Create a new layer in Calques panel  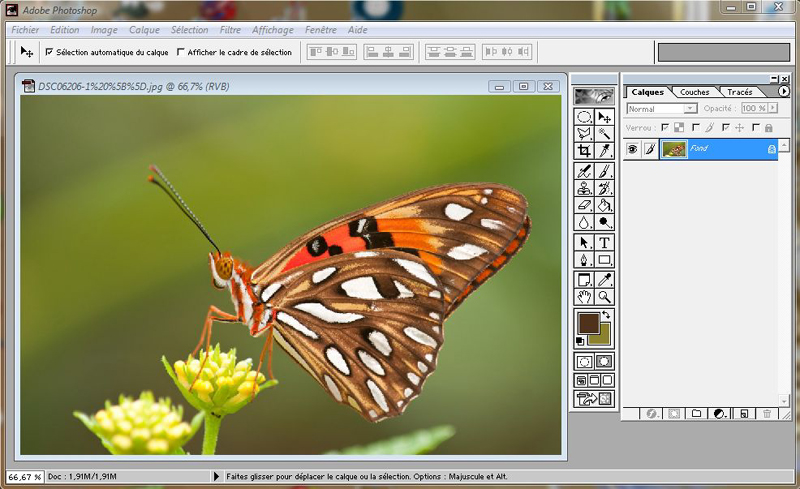tap(744, 413)
